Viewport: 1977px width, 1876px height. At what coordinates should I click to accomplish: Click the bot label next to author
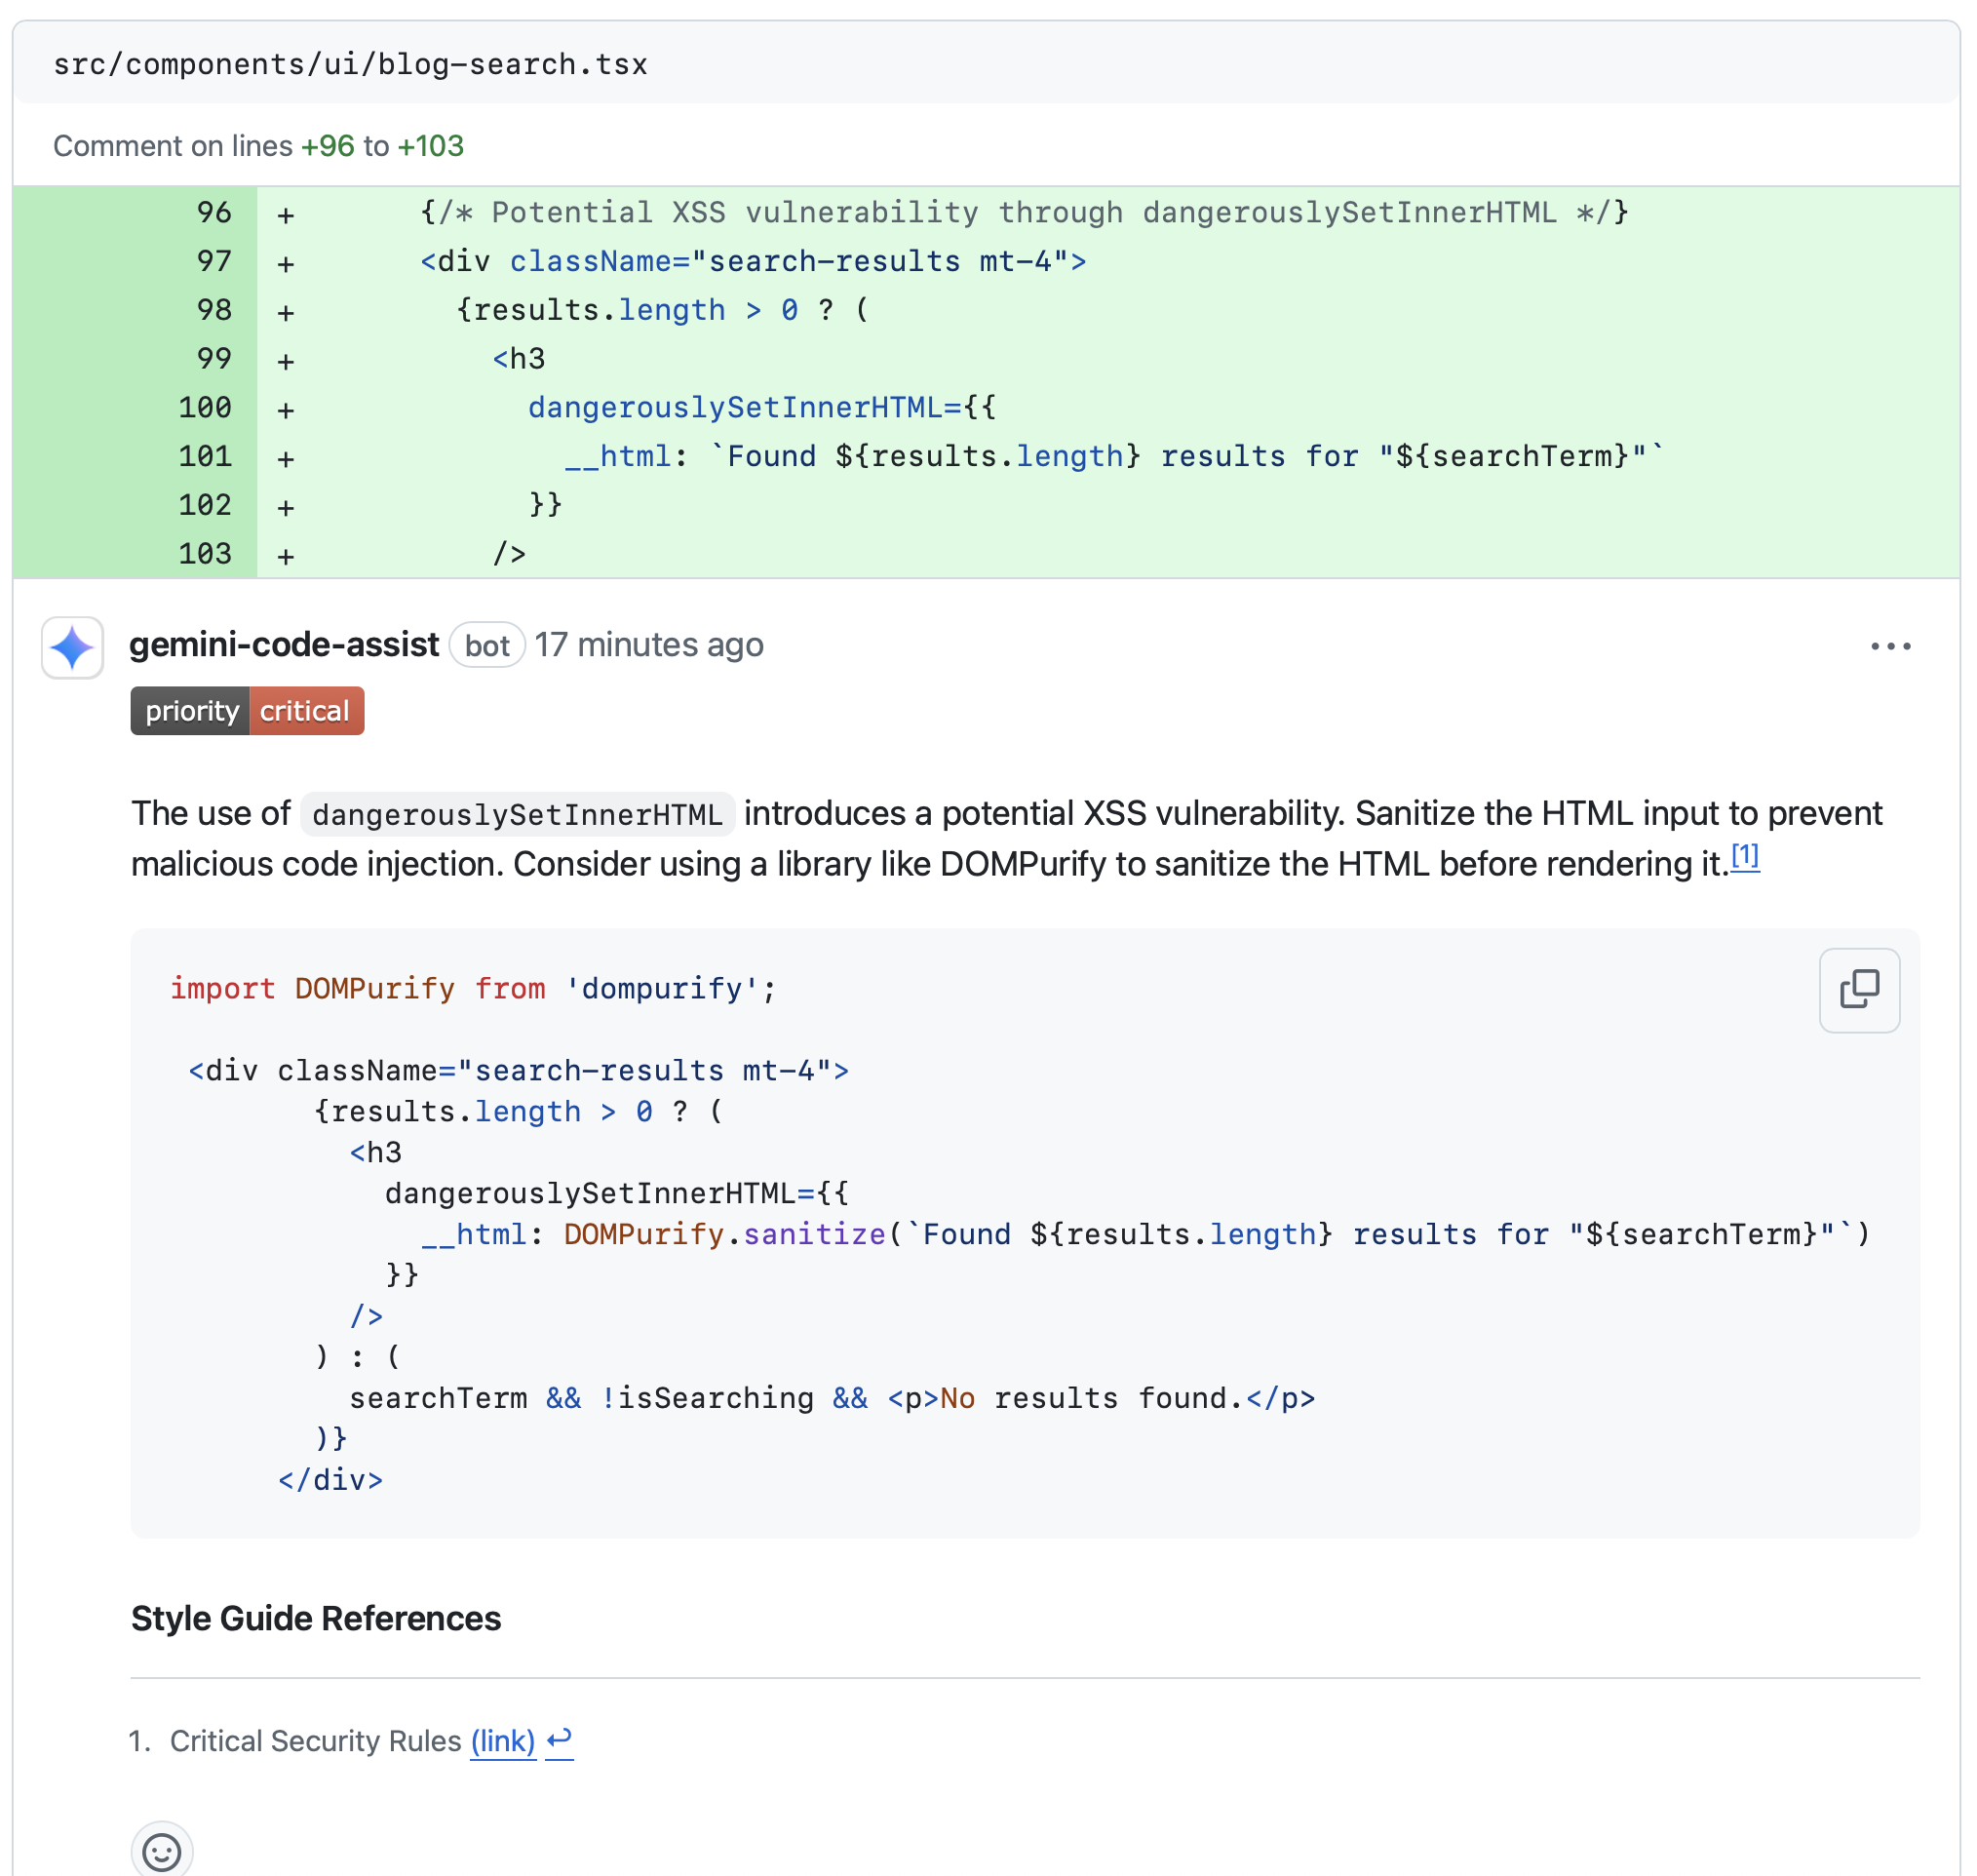click(x=487, y=646)
